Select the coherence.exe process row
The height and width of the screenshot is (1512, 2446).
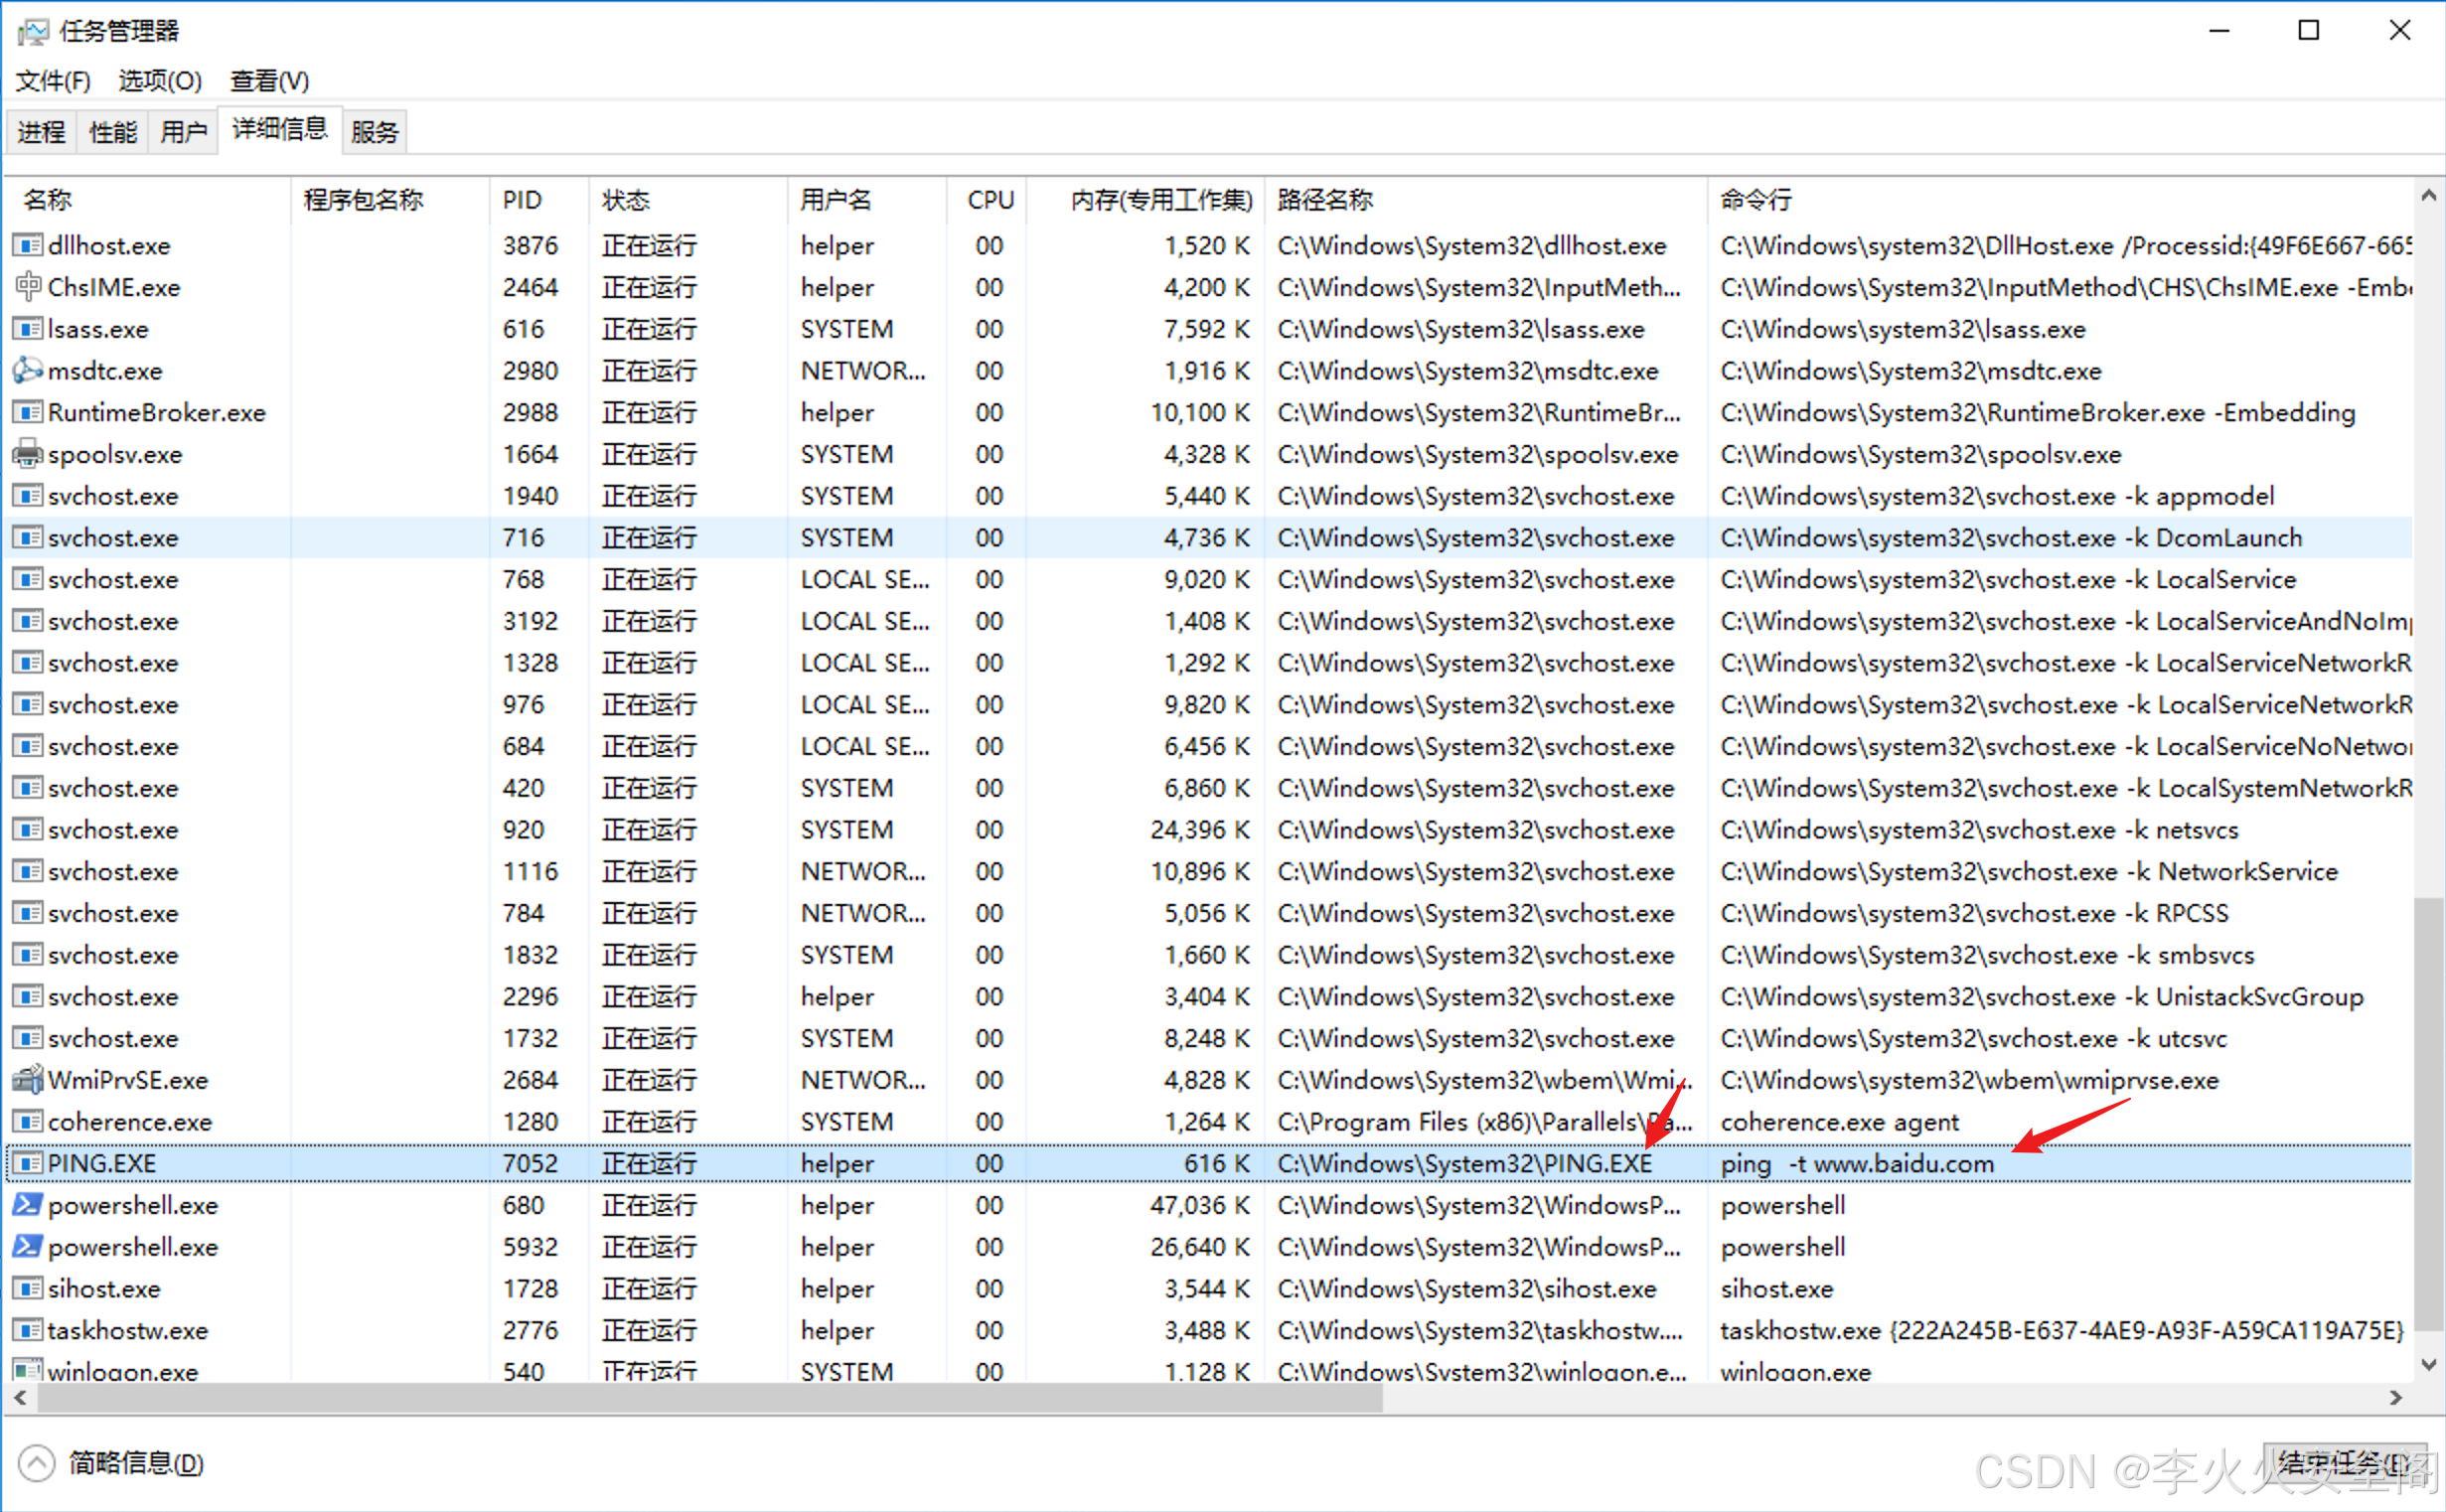point(130,1122)
